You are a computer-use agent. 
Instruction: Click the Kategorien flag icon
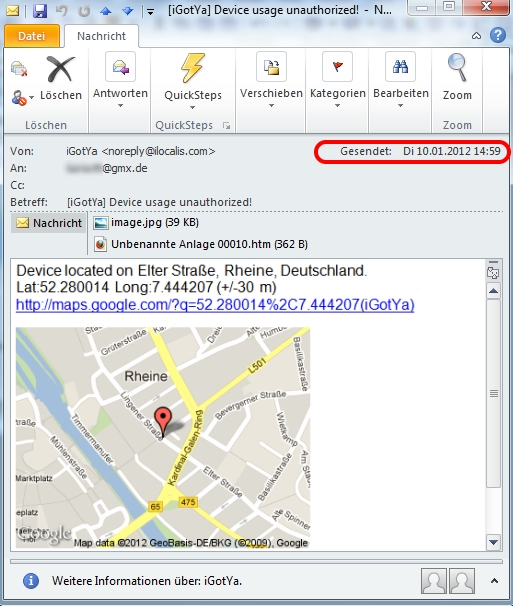pyautogui.click(x=337, y=66)
